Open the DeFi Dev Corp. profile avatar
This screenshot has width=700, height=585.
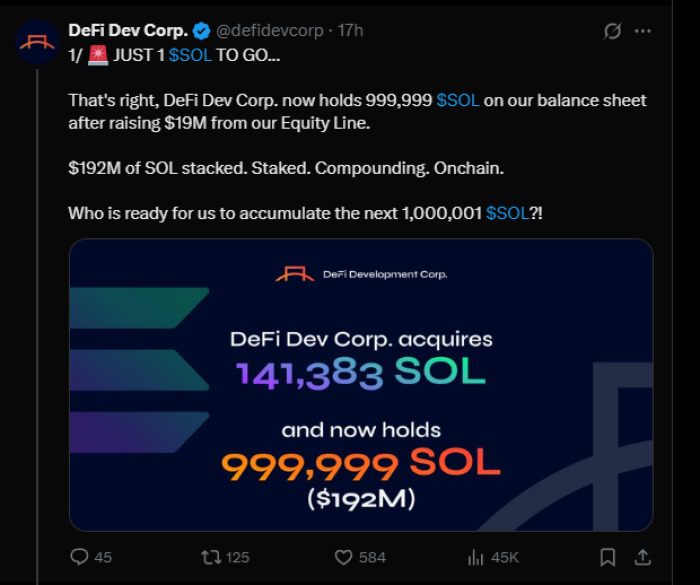click(36, 41)
